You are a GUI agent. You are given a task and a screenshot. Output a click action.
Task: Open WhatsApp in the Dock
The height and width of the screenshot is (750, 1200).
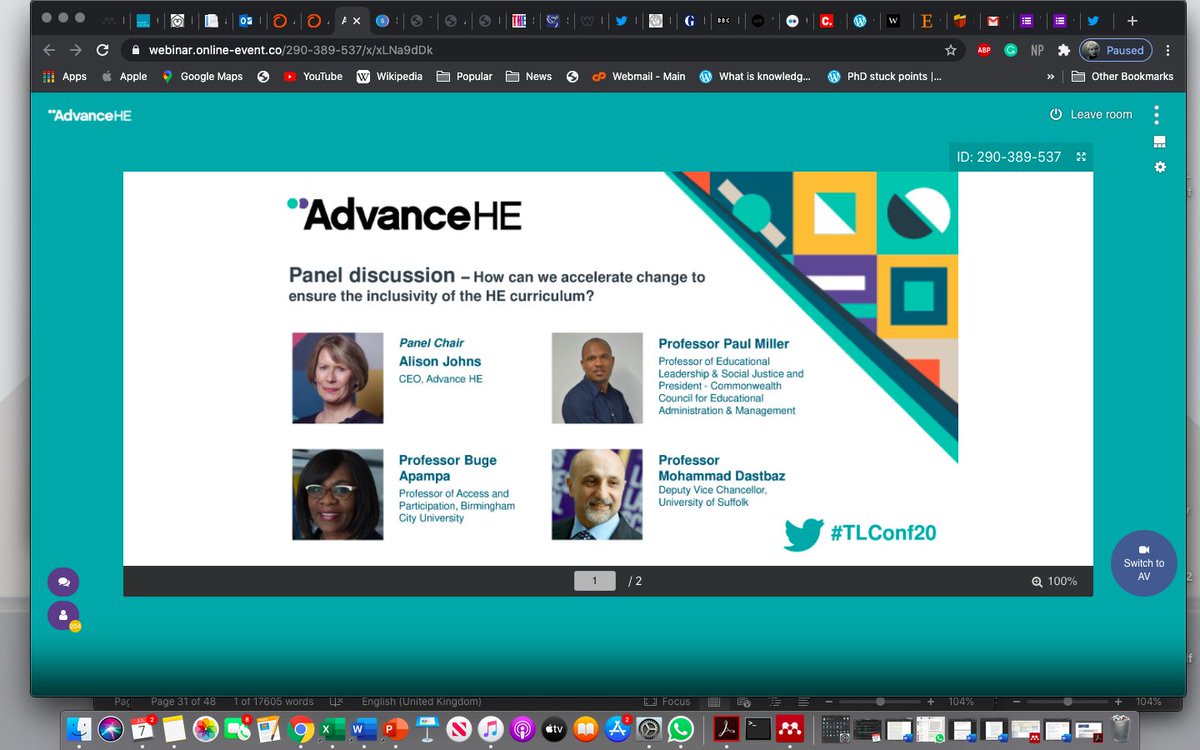point(680,729)
